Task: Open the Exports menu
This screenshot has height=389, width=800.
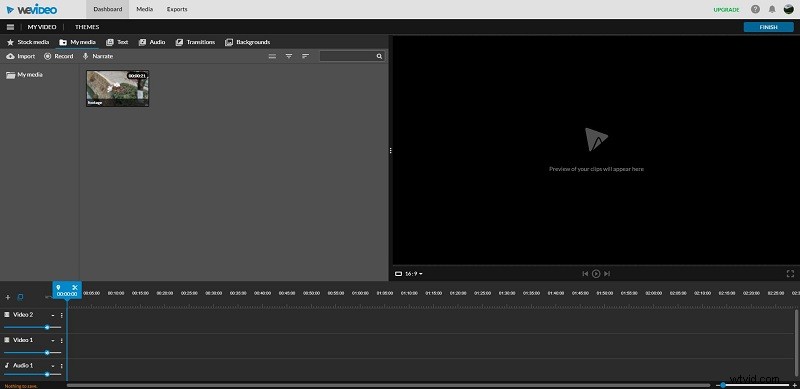Action: [x=177, y=9]
